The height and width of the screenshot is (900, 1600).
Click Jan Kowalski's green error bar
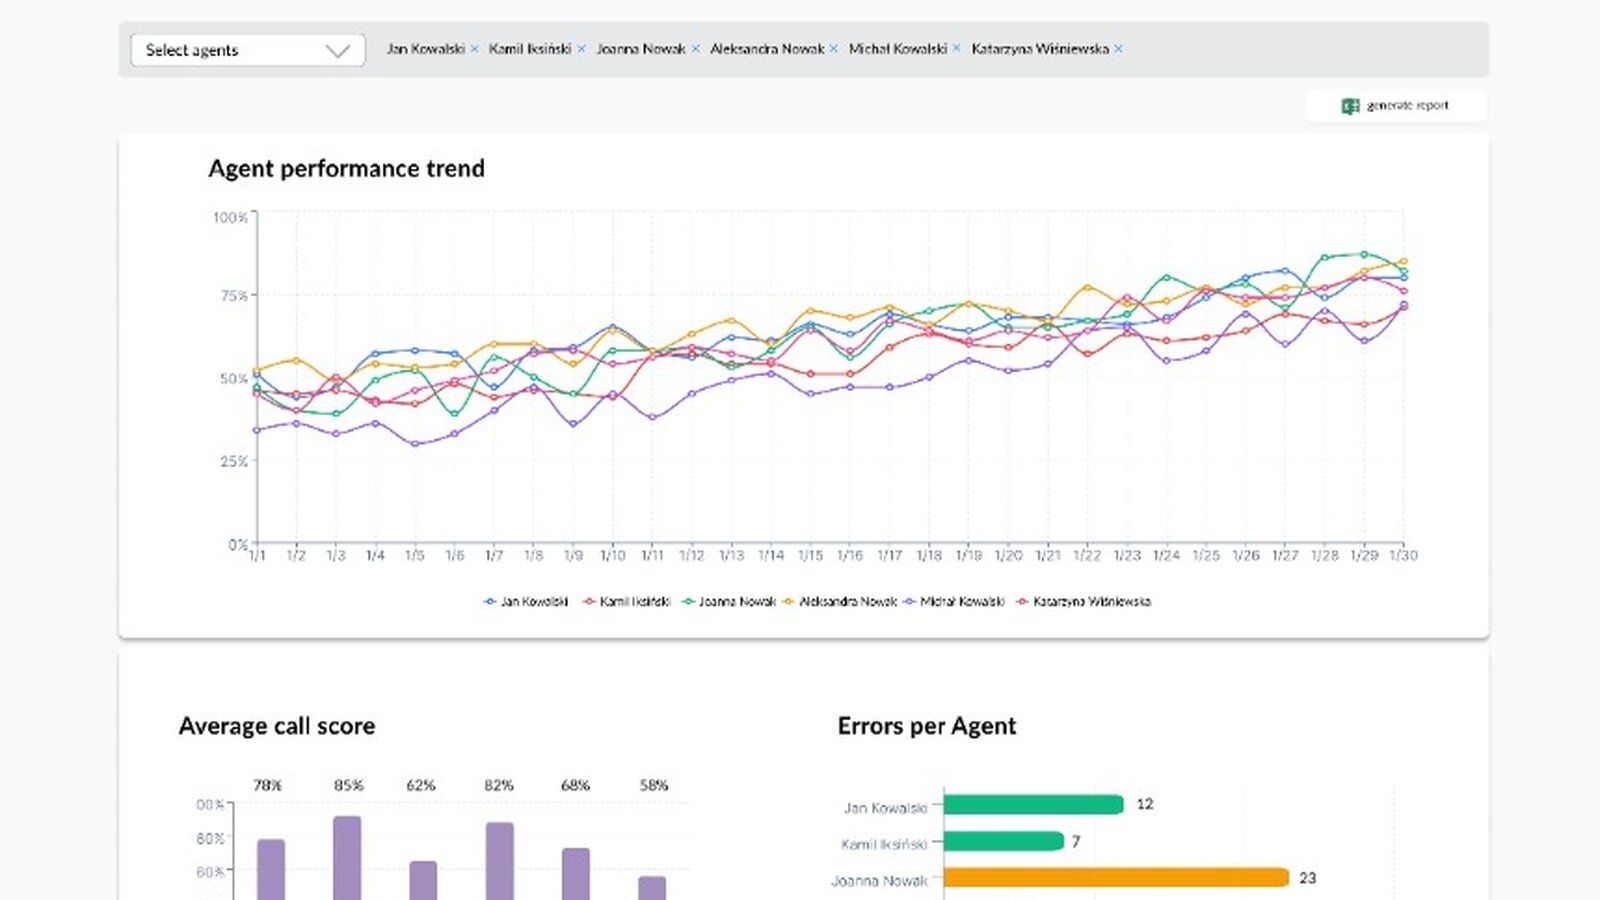(1034, 805)
